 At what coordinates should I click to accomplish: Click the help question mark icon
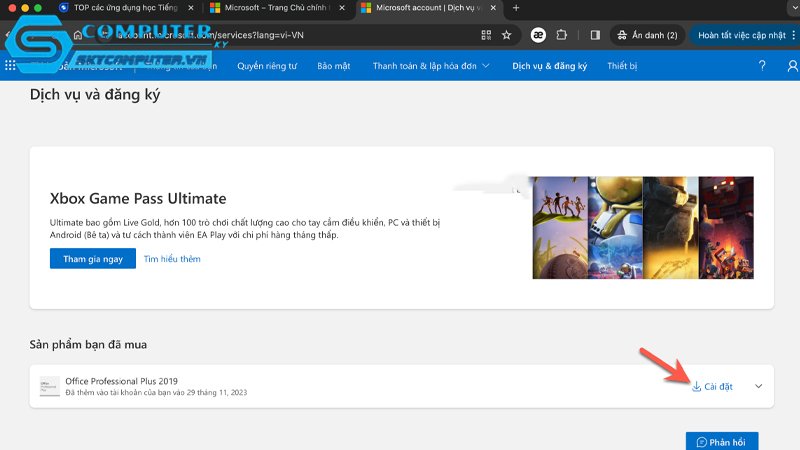click(x=762, y=66)
